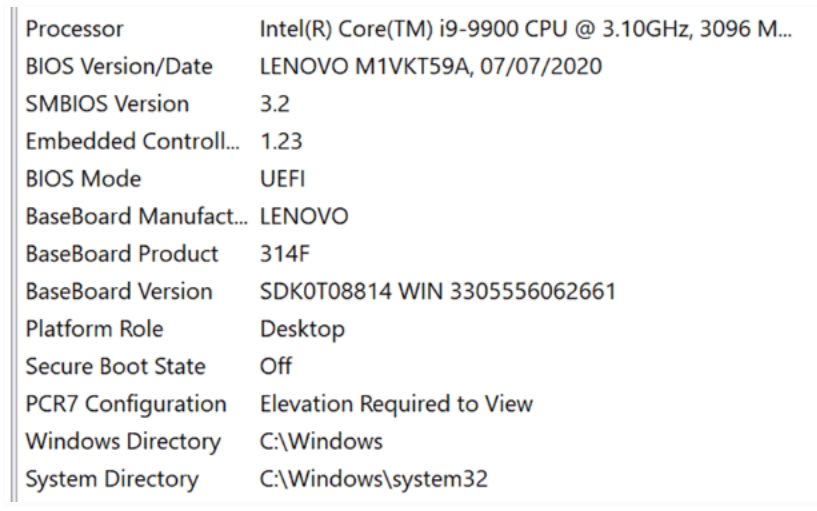Click the Intel Core i9-9900 CPU value

pyautogui.click(x=520, y=30)
